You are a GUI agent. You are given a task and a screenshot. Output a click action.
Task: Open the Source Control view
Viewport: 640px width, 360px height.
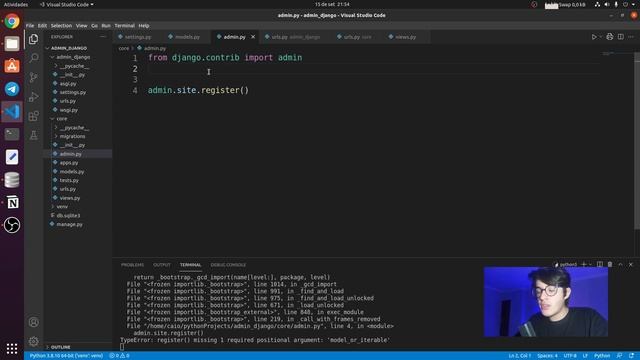[x=34, y=77]
